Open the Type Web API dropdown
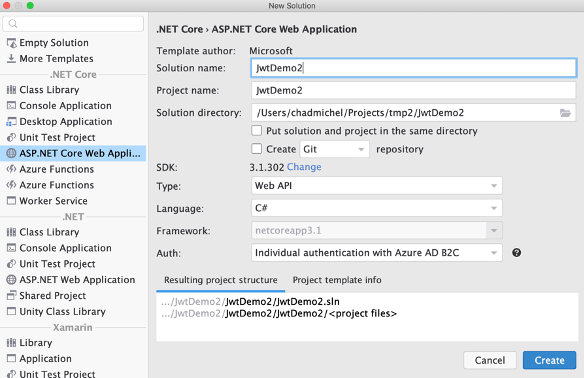 (377, 185)
